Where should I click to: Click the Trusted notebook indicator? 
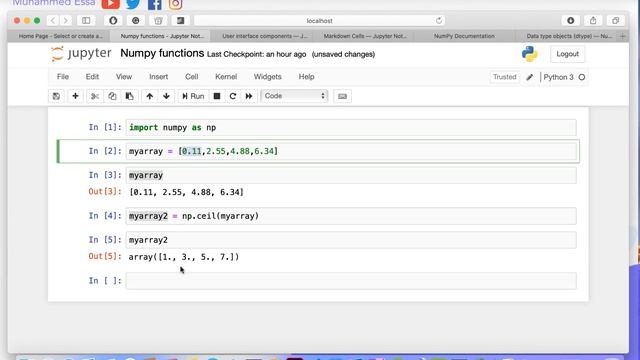tap(504, 77)
